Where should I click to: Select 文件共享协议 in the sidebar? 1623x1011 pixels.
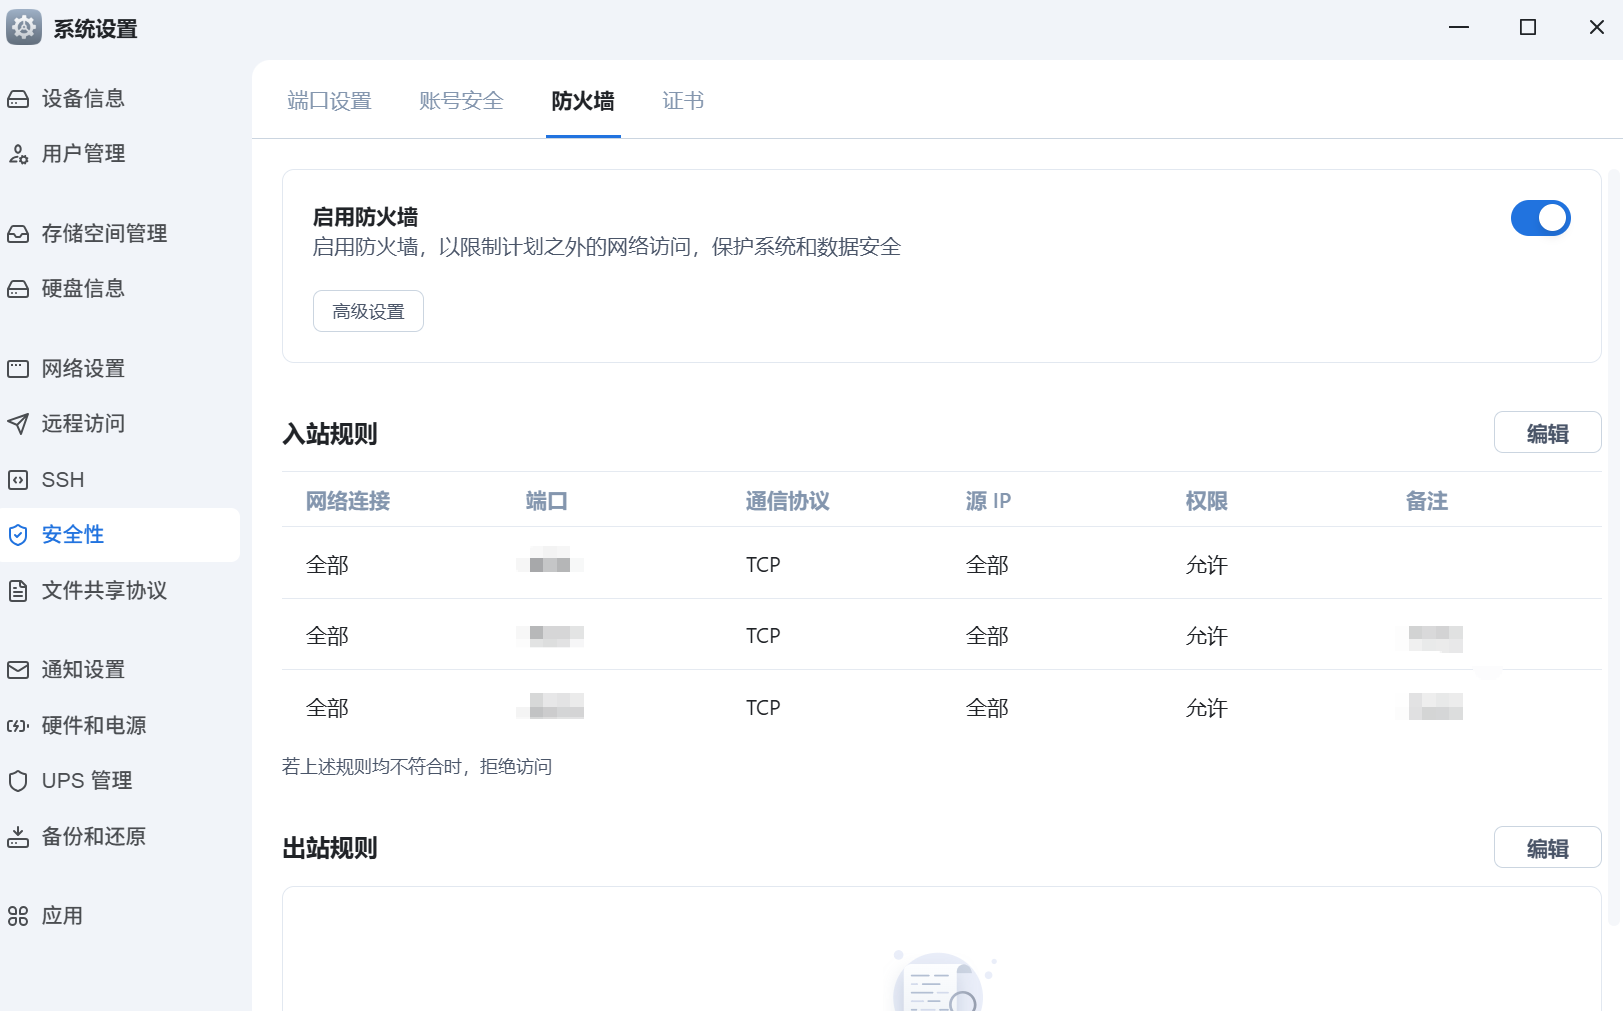104,591
